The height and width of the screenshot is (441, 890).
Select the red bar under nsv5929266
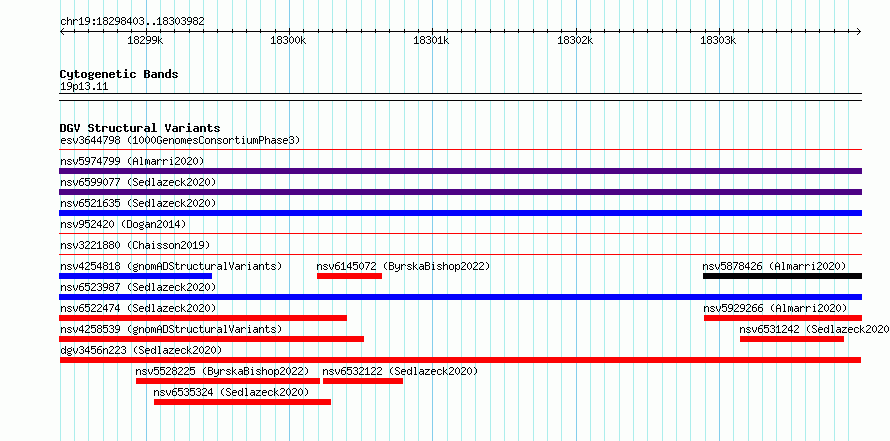point(783,318)
